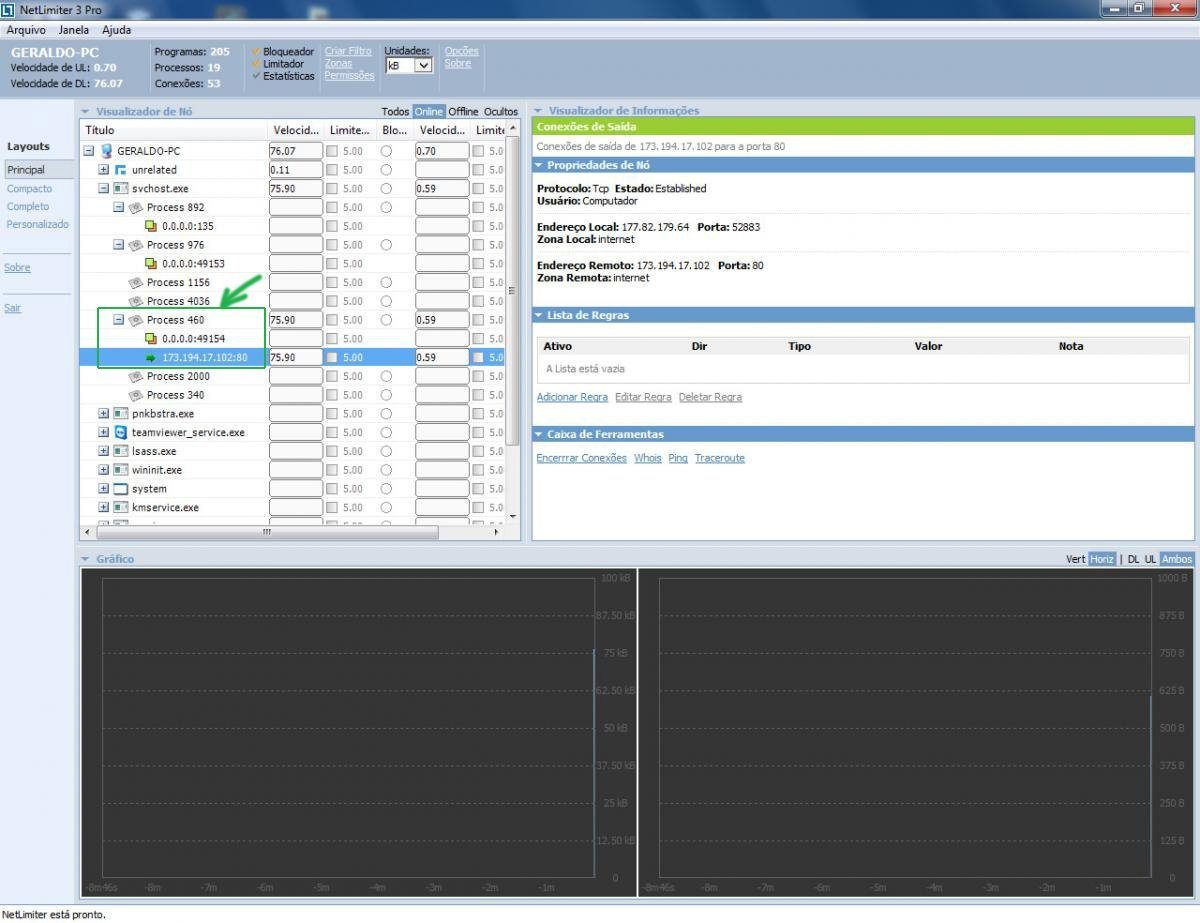Switch node filter to Todos

(x=395, y=112)
